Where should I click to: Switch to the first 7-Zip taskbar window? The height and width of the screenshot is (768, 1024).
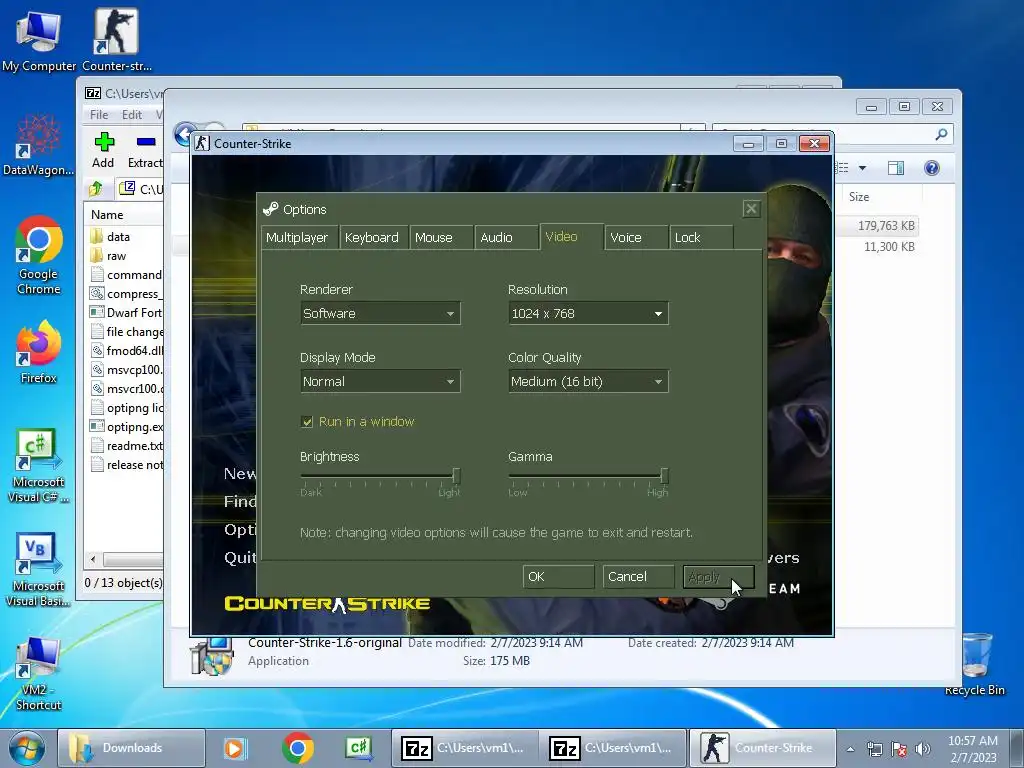(464, 748)
